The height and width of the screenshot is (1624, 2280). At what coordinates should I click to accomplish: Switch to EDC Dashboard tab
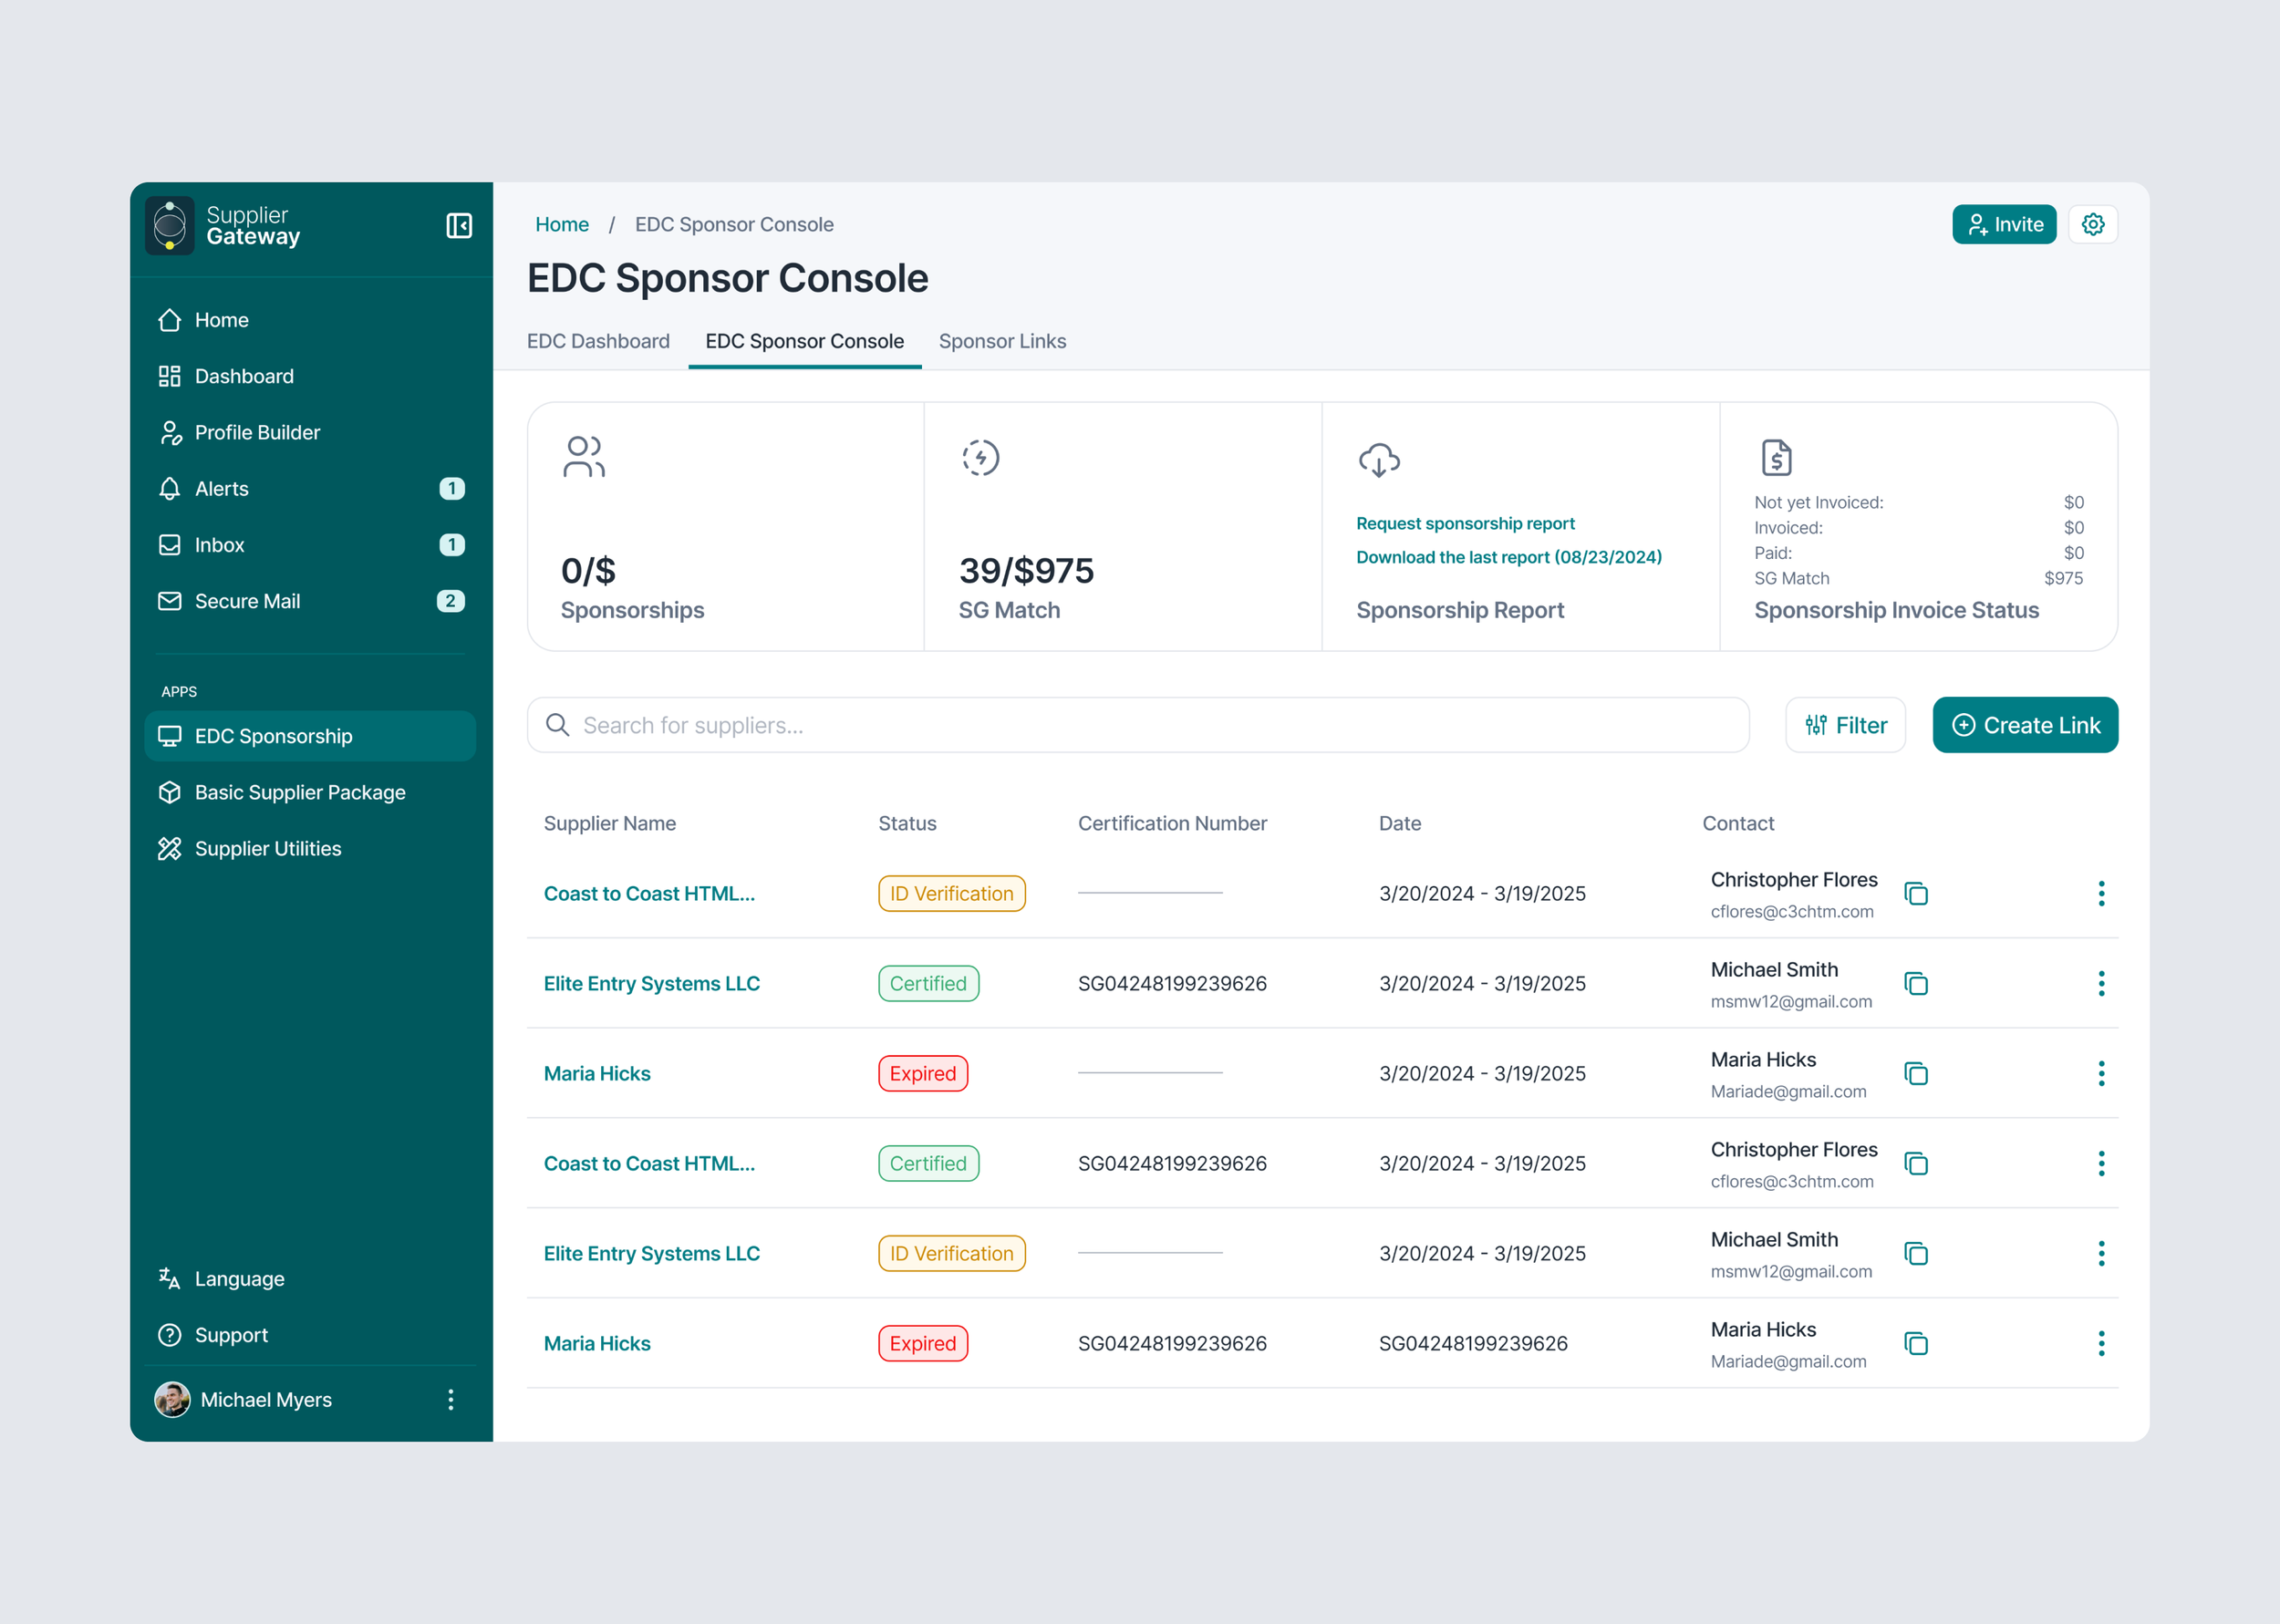pyautogui.click(x=598, y=342)
